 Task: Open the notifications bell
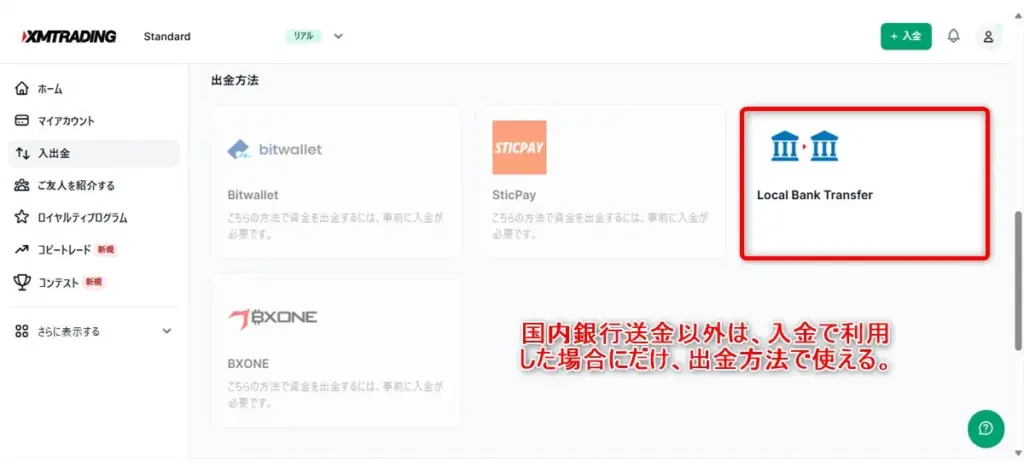(x=953, y=36)
